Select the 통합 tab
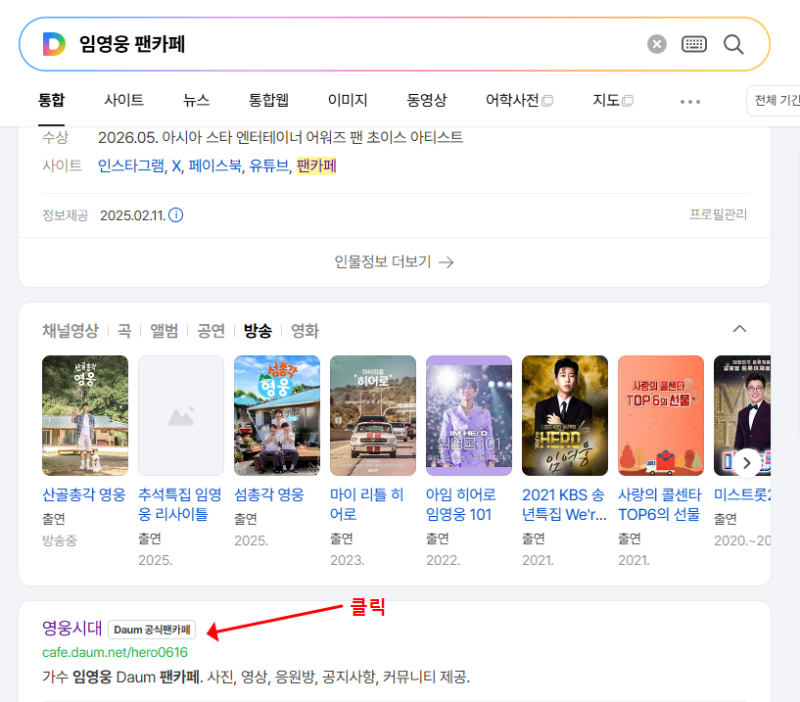Viewport: 800px width, 702px height. coord(52,100)
